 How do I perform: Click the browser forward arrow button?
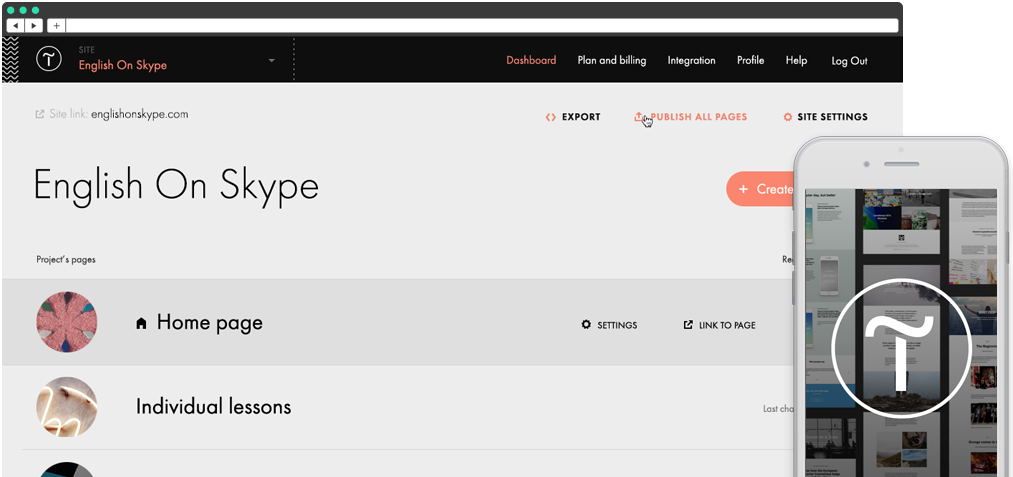(35, 25)
